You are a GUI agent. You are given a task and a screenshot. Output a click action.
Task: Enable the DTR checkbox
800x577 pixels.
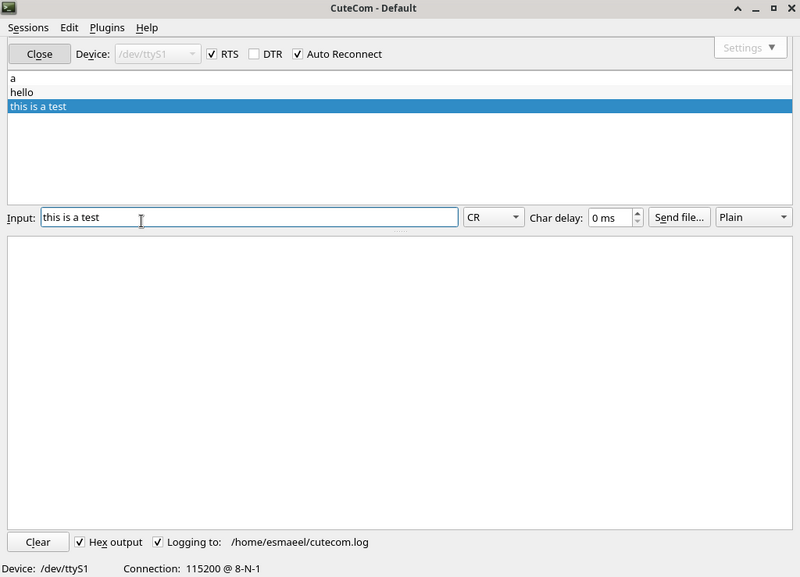254,54
